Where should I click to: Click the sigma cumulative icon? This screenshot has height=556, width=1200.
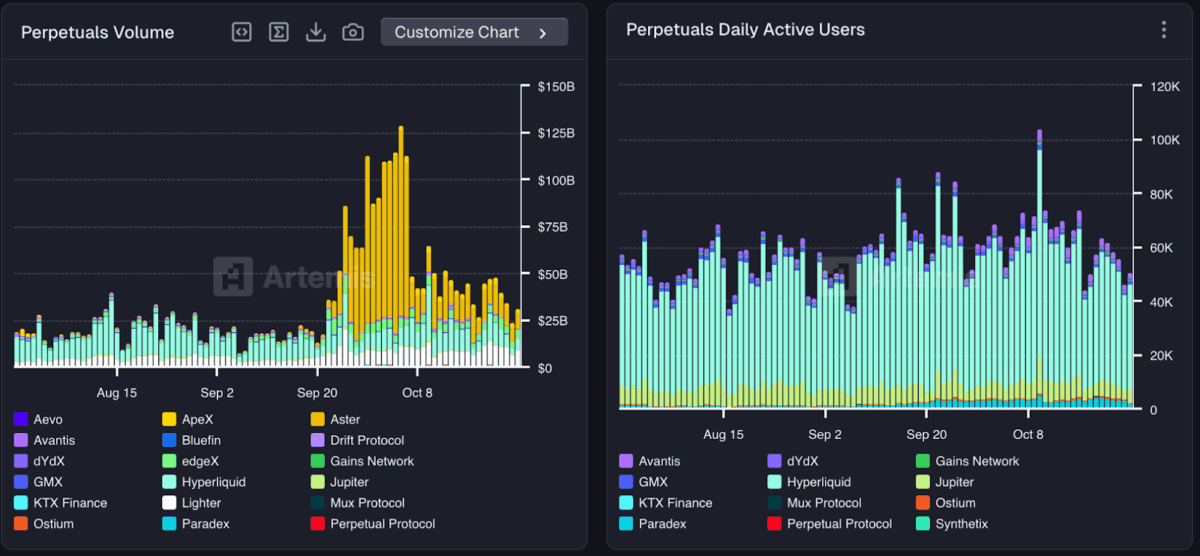279,32
